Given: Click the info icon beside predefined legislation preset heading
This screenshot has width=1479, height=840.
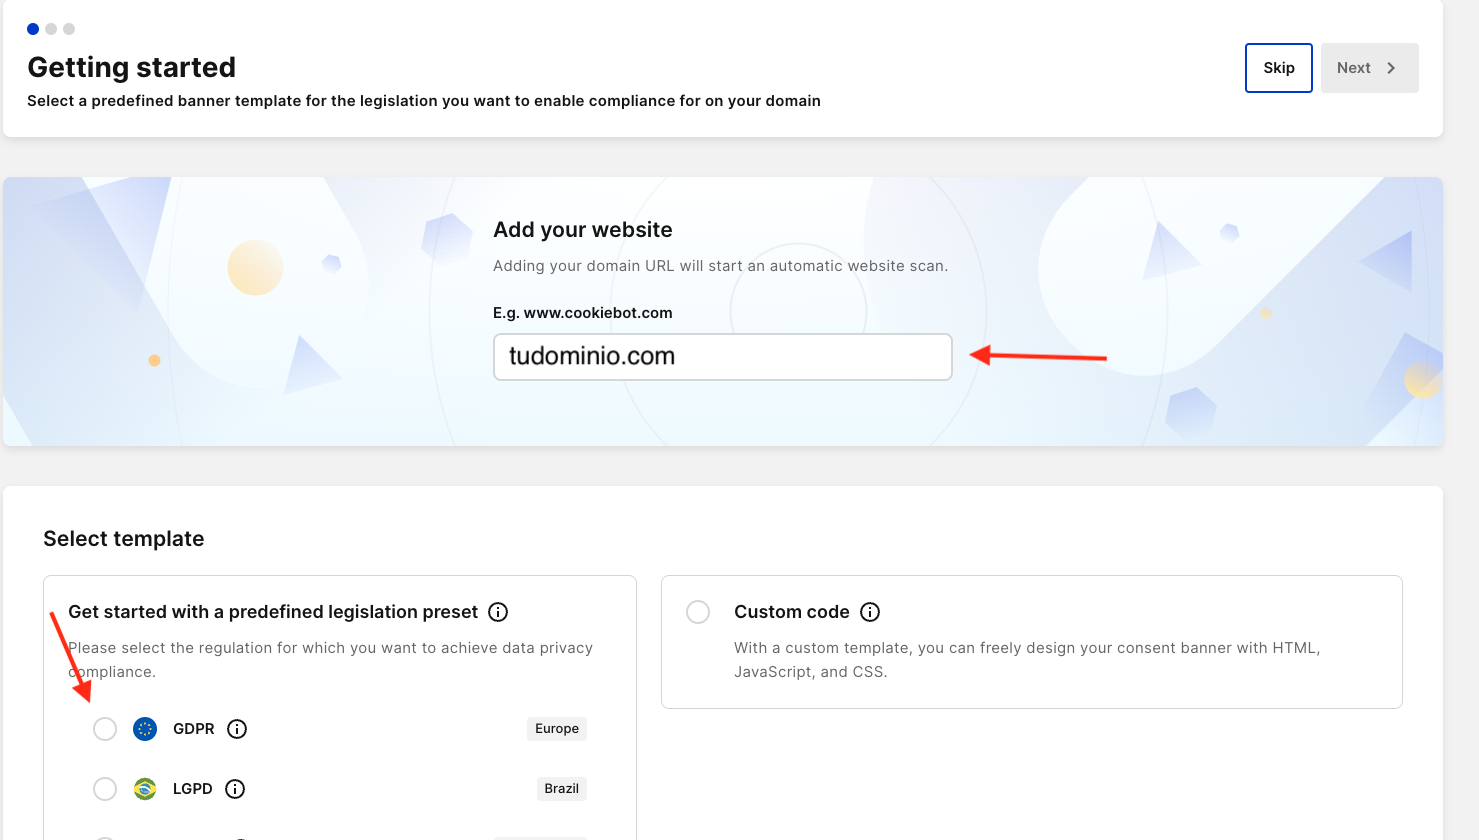Looking at the screenshot, I should 497,611.
